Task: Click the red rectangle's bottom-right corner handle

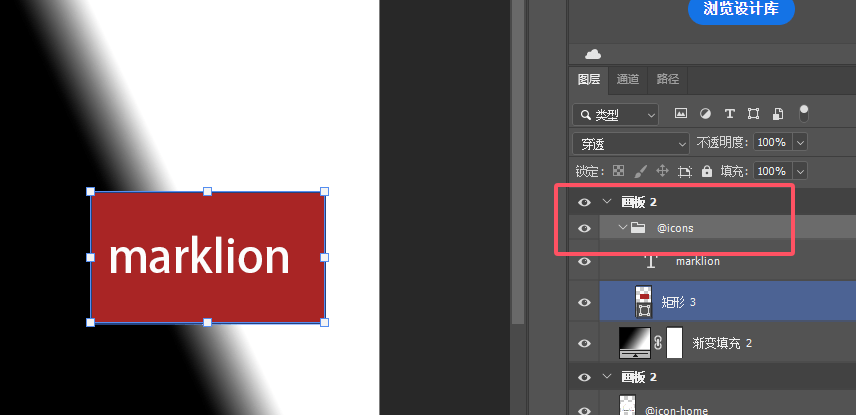Action: [x=324, y=322]
